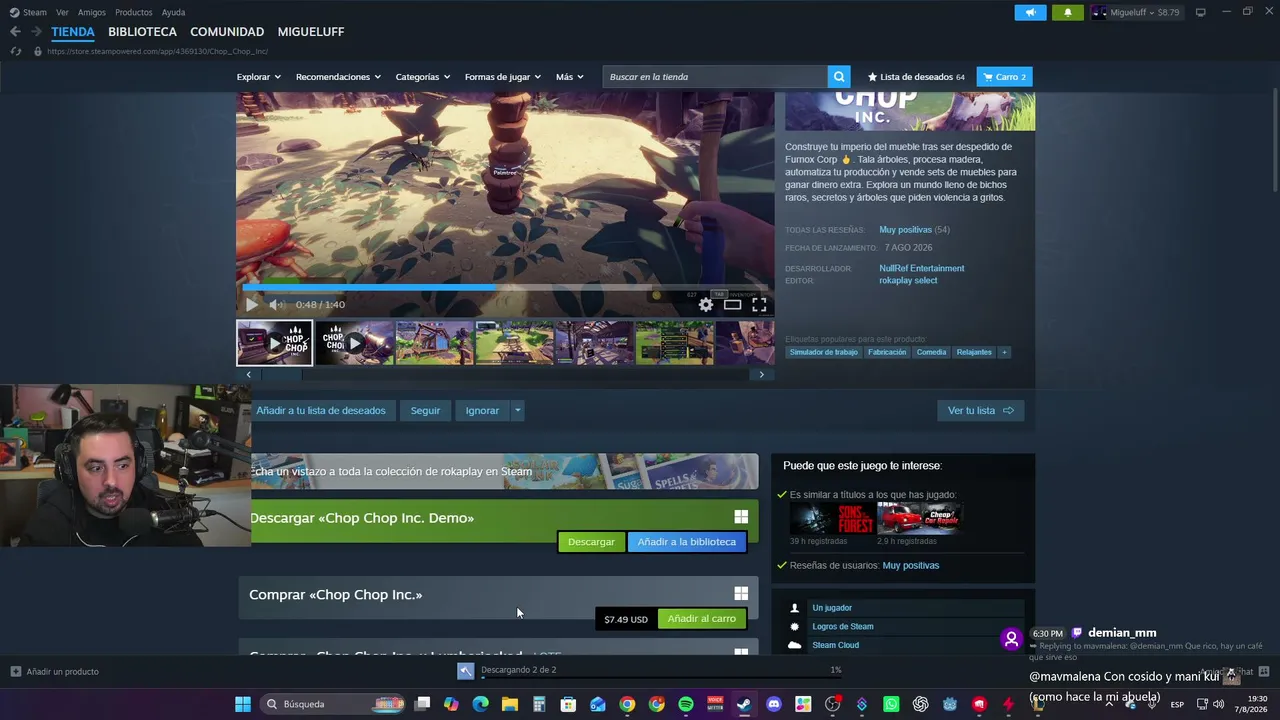Enter fullscreen video mode

[759, 305]
